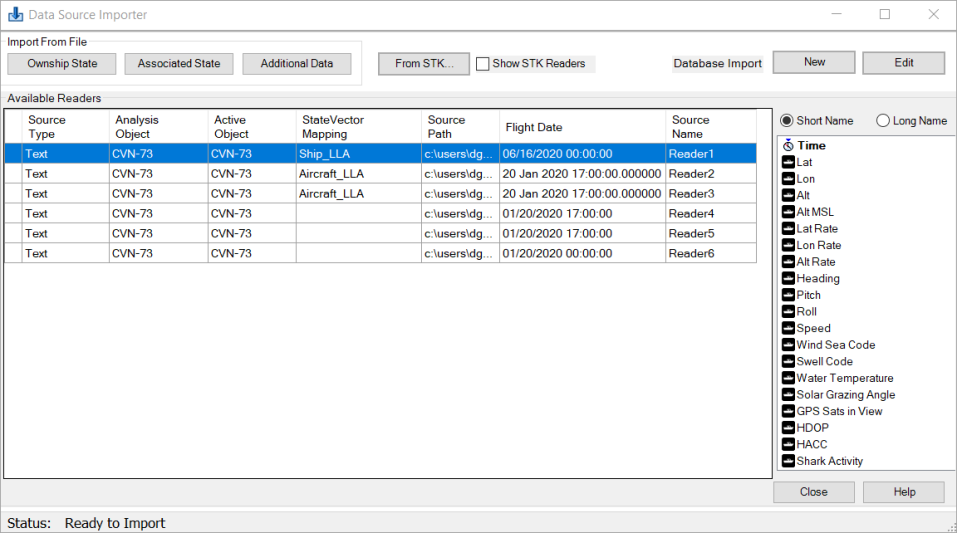The image size is (957, 533).
Task: Click the Data Source Importer title bar icon
Action: point(15,15)
